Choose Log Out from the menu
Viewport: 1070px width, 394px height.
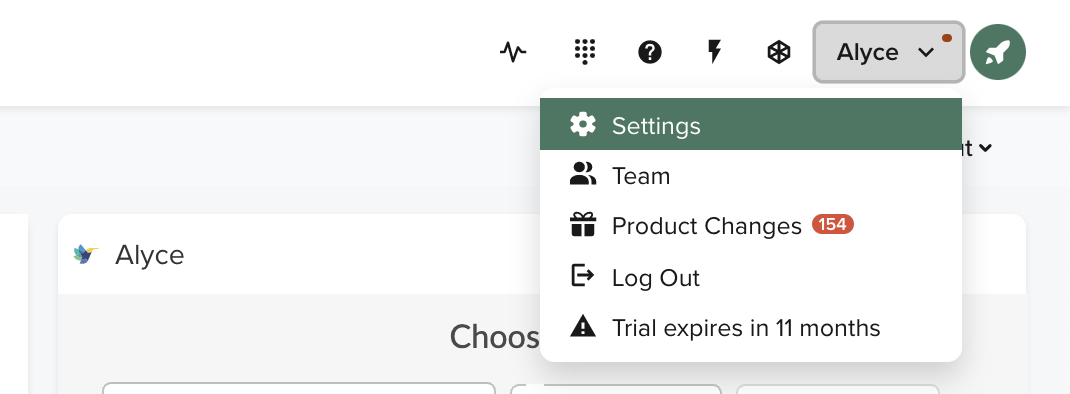751,277
